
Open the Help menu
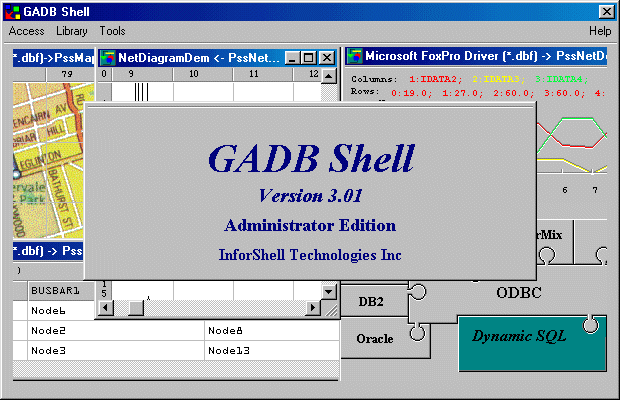tap(599, 31)
